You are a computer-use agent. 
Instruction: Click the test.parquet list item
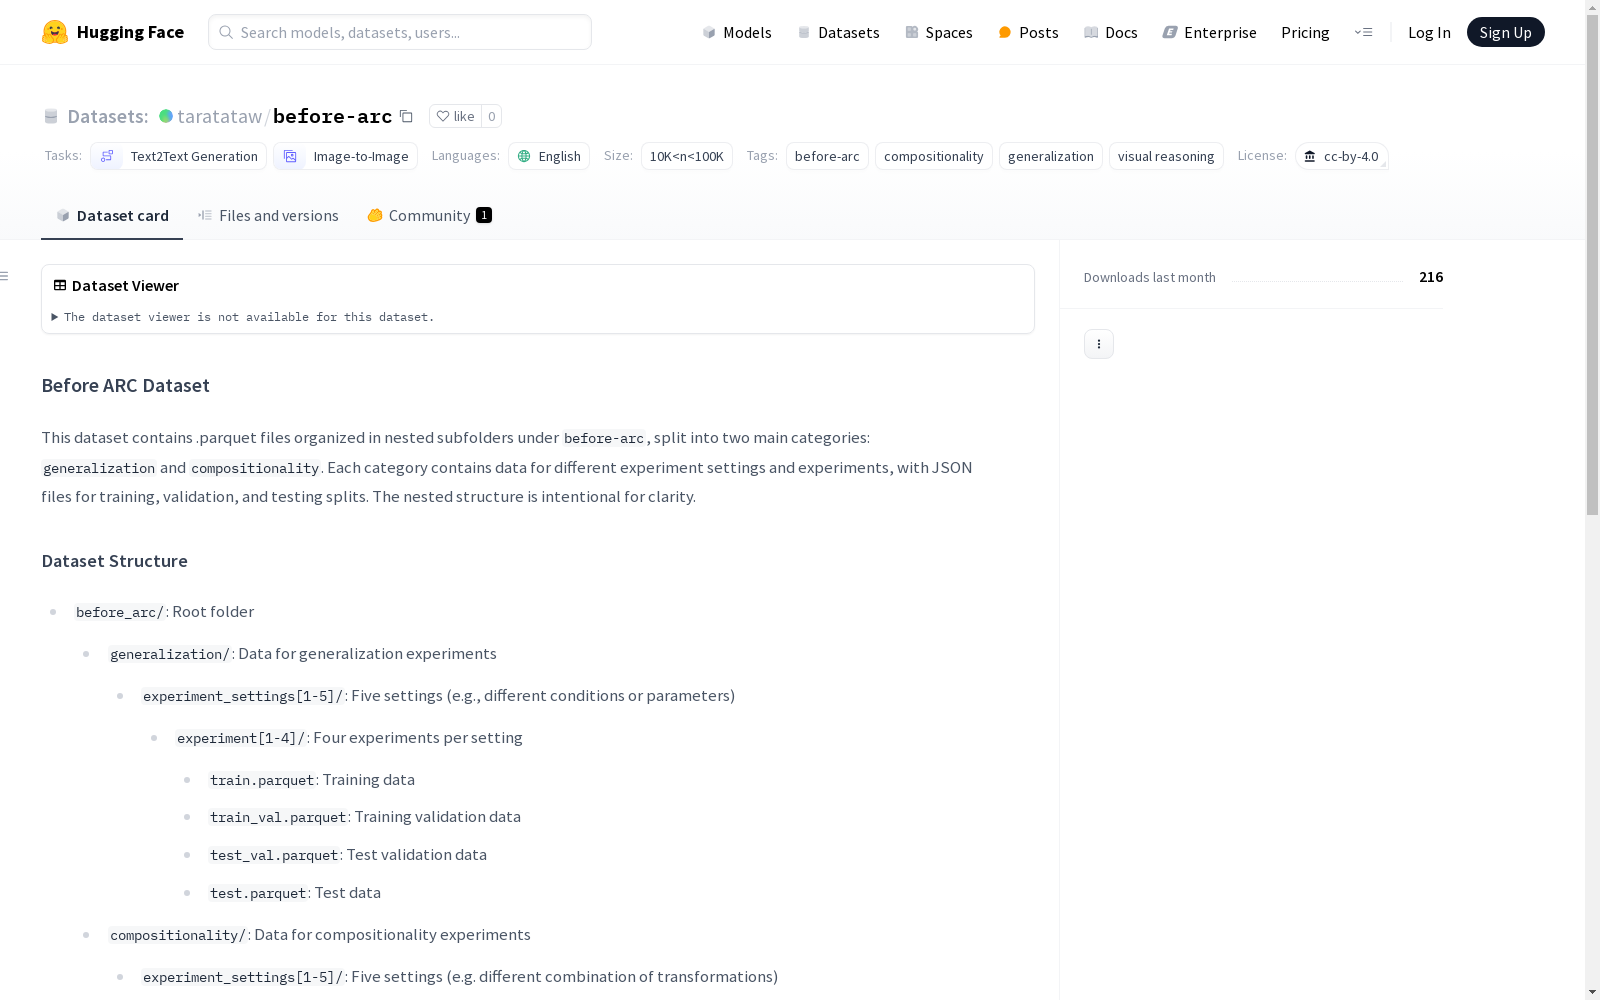295,893
